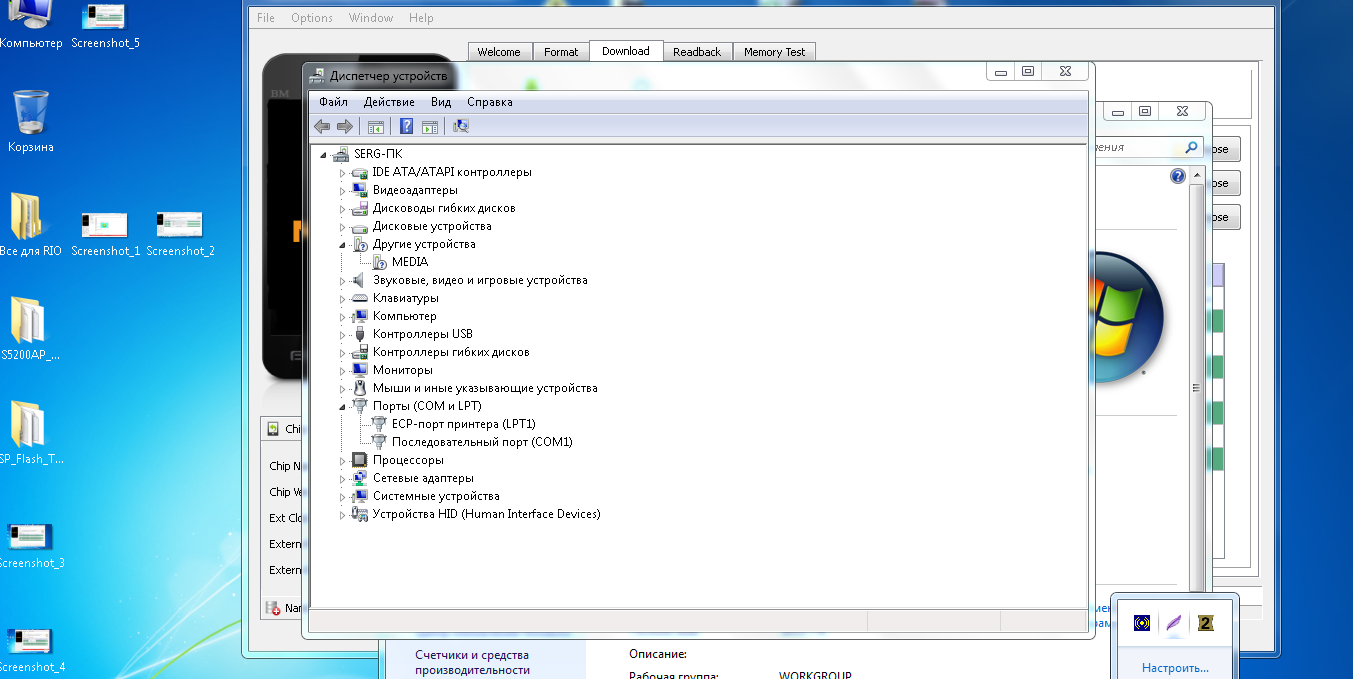Image resolution: width=1353 pixels, height=679 pixels.
Task: Switch to the Readback tab
Action: click(x=696, y=52)
